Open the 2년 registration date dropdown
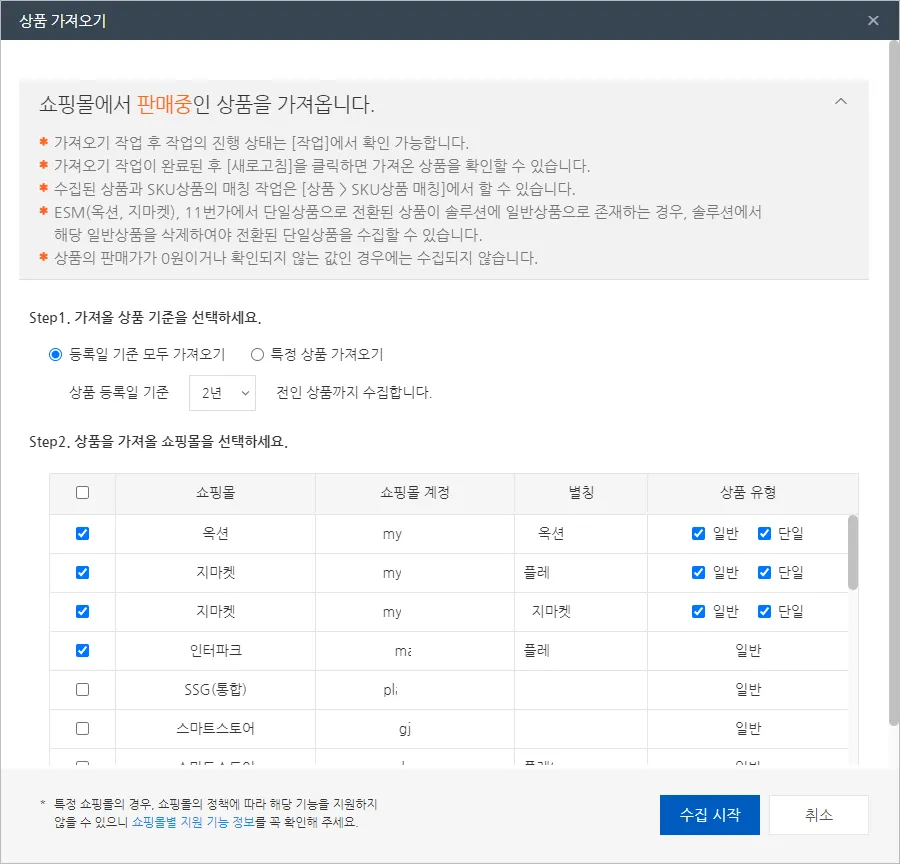The width and height of the screenshot is (900, 864). pos(222,393)
